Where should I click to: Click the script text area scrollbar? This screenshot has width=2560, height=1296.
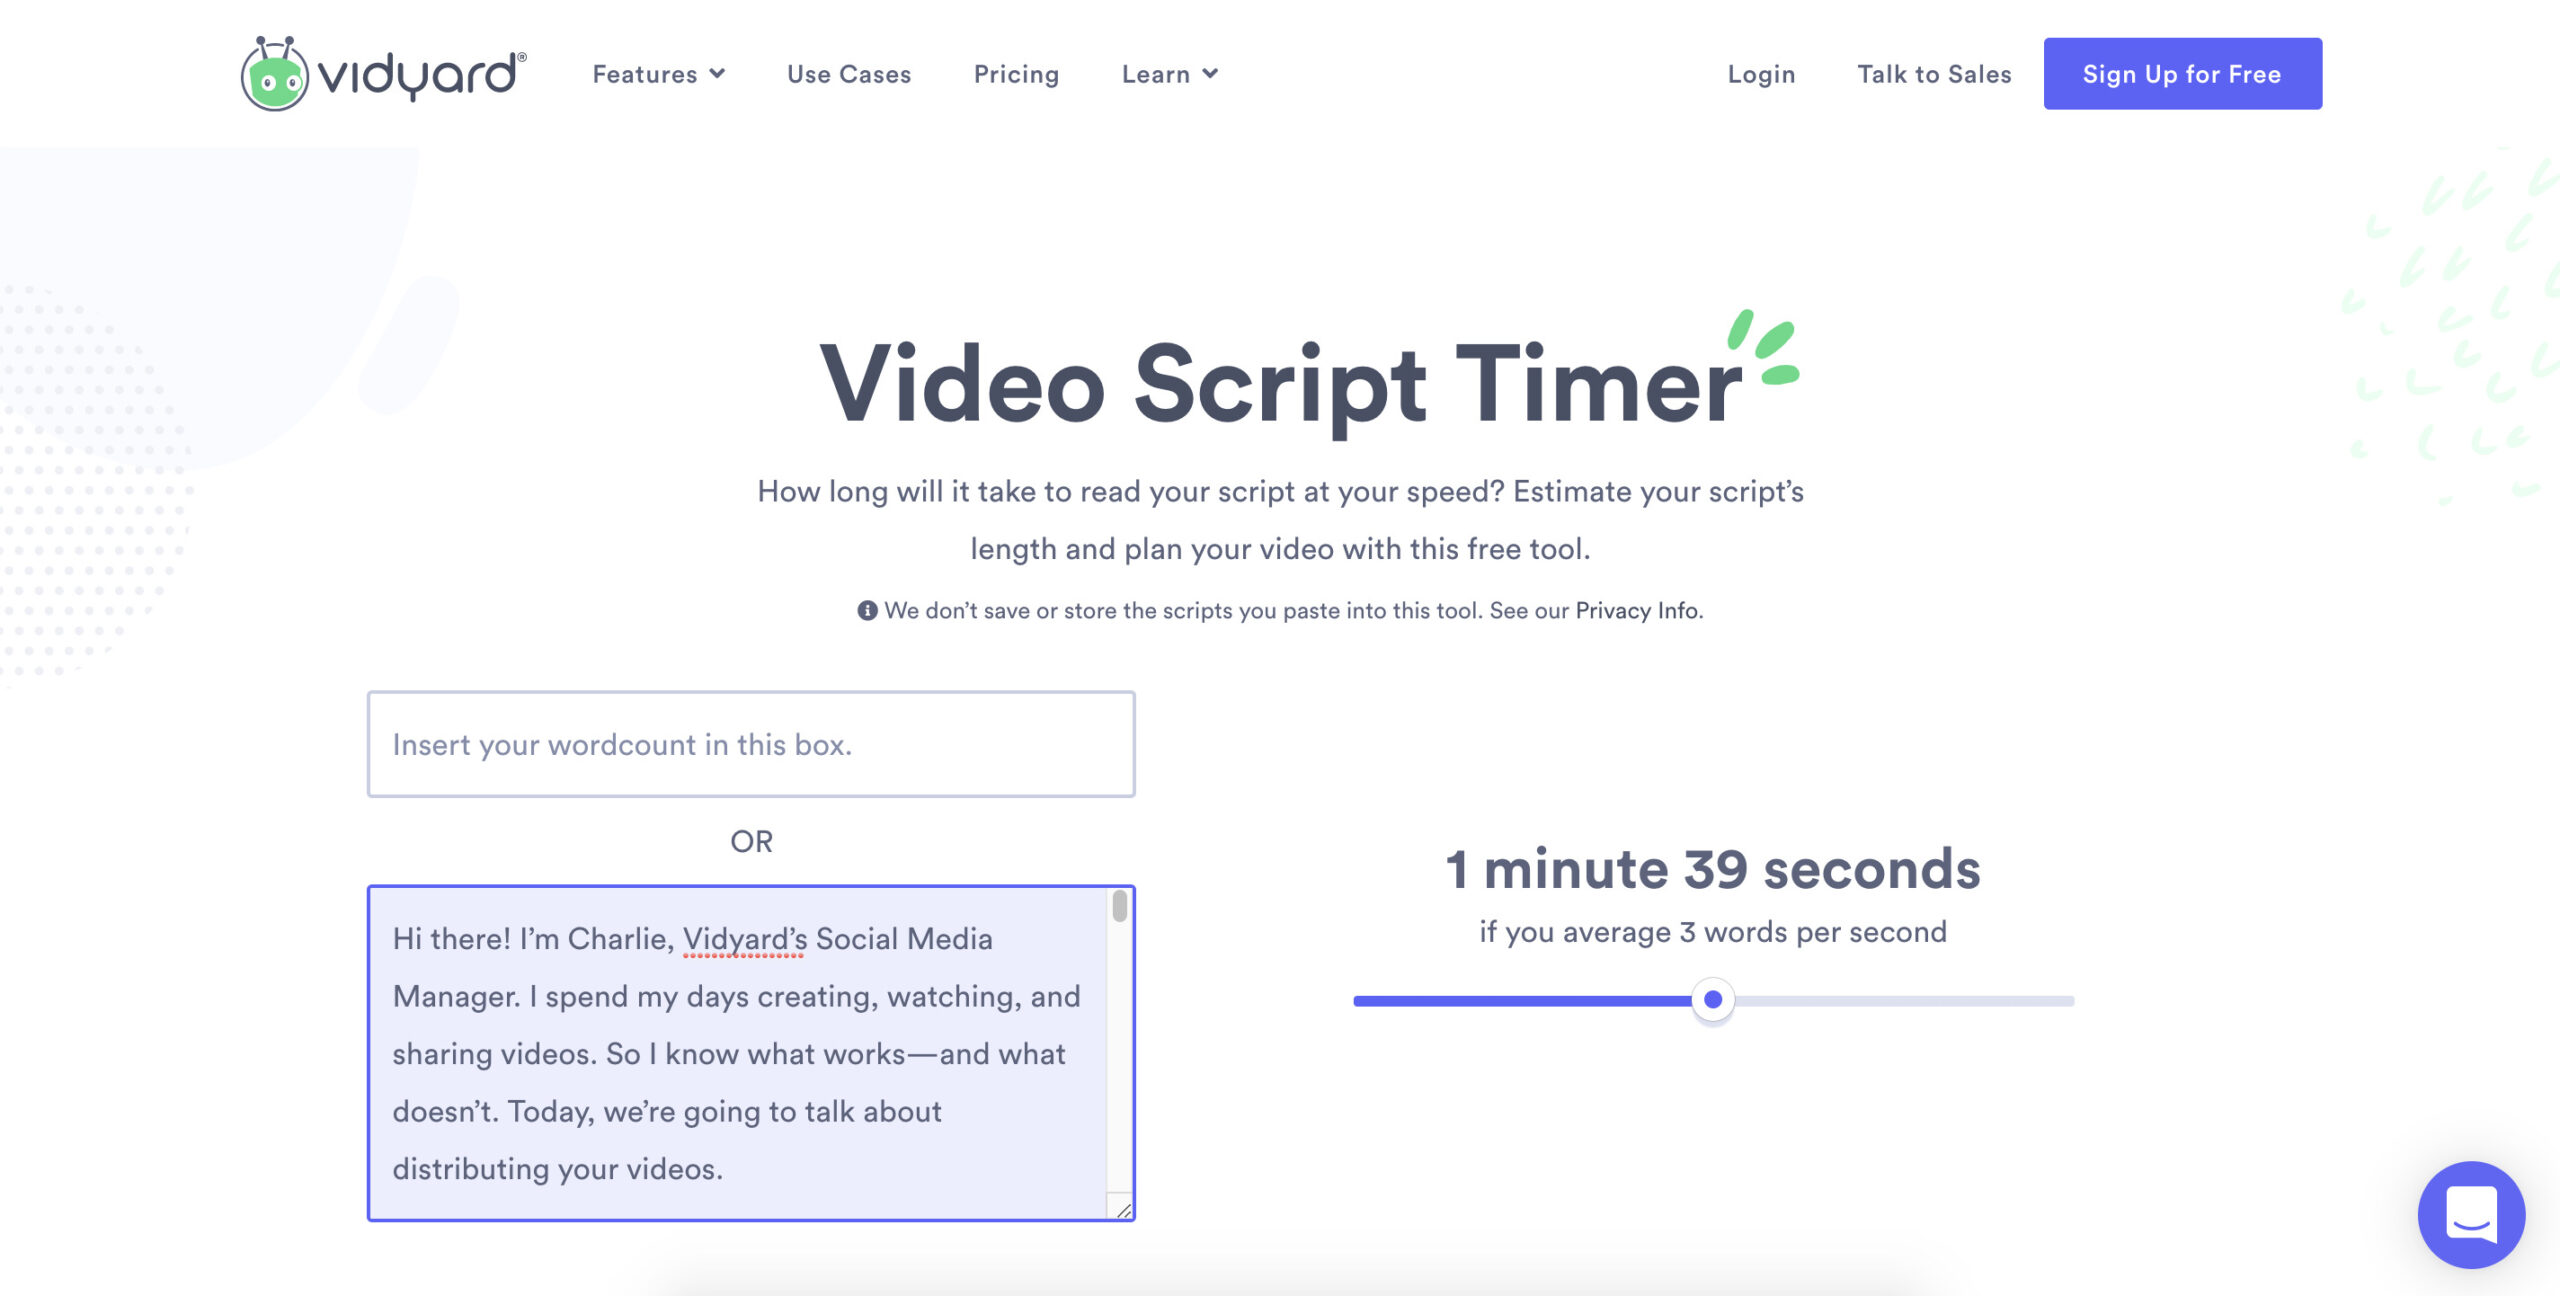point(1122,917)
